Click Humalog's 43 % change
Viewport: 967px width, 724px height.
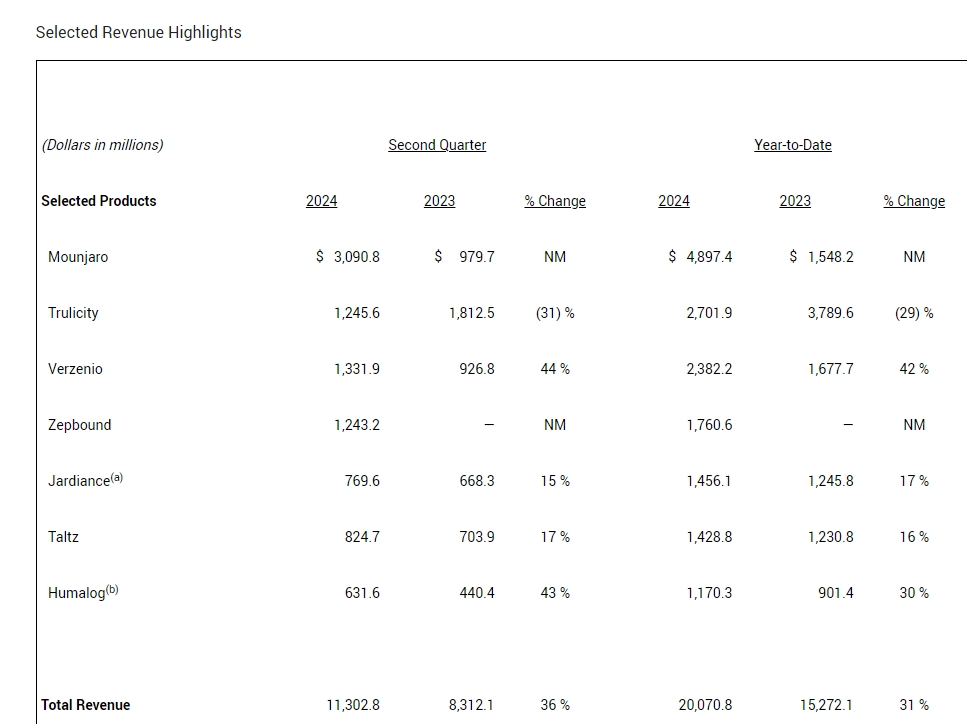click(x=555, y=593)
